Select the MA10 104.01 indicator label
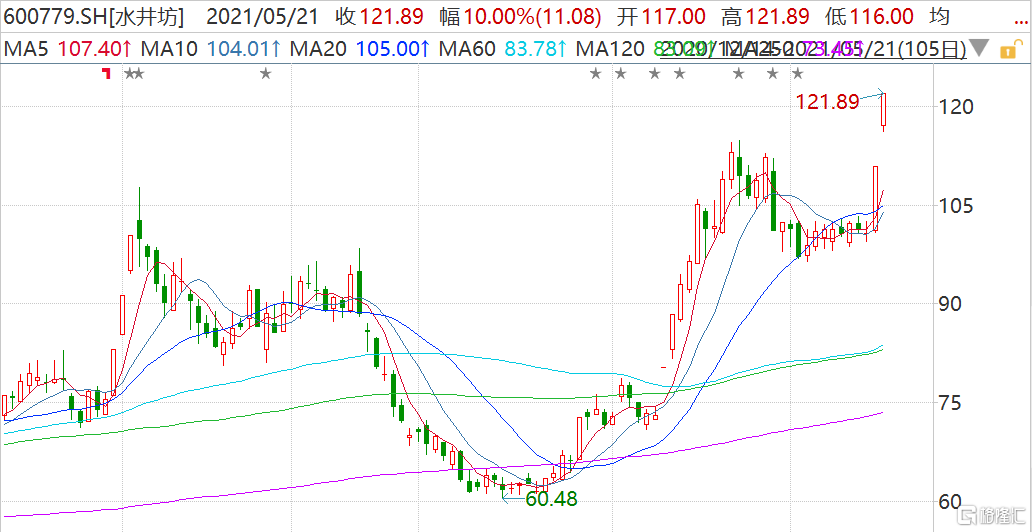The image size is (1032, 532). pyautogui.click(x=211, y=49)
